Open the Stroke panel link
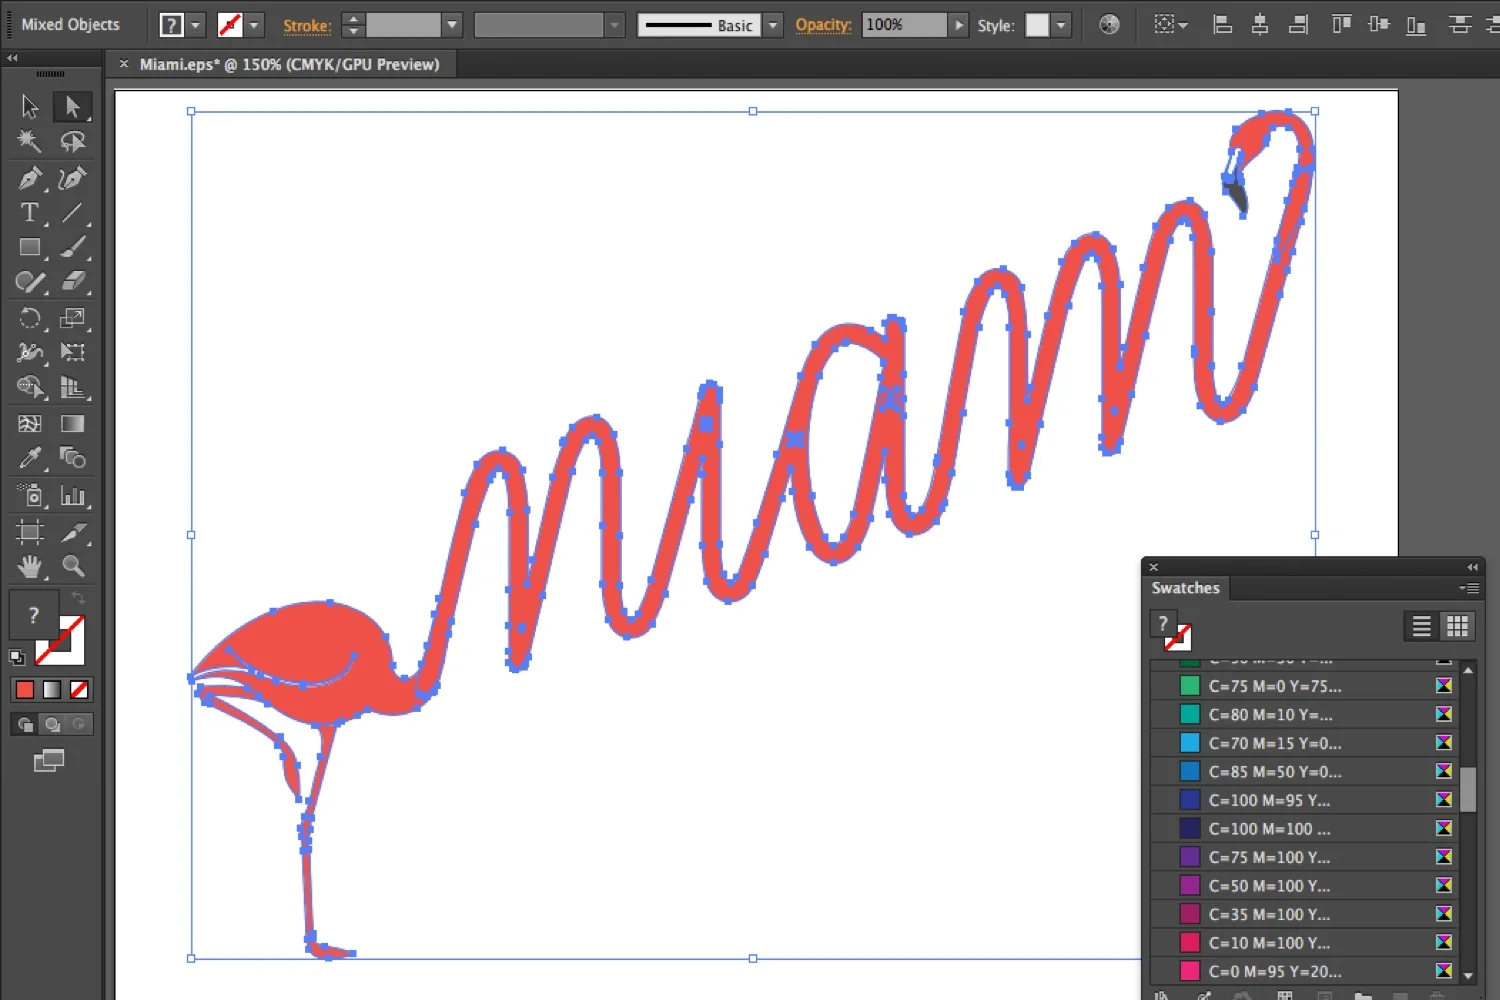Viewport: 1500px width, 1000px height. pyautogui.click(x=307, y=26)
